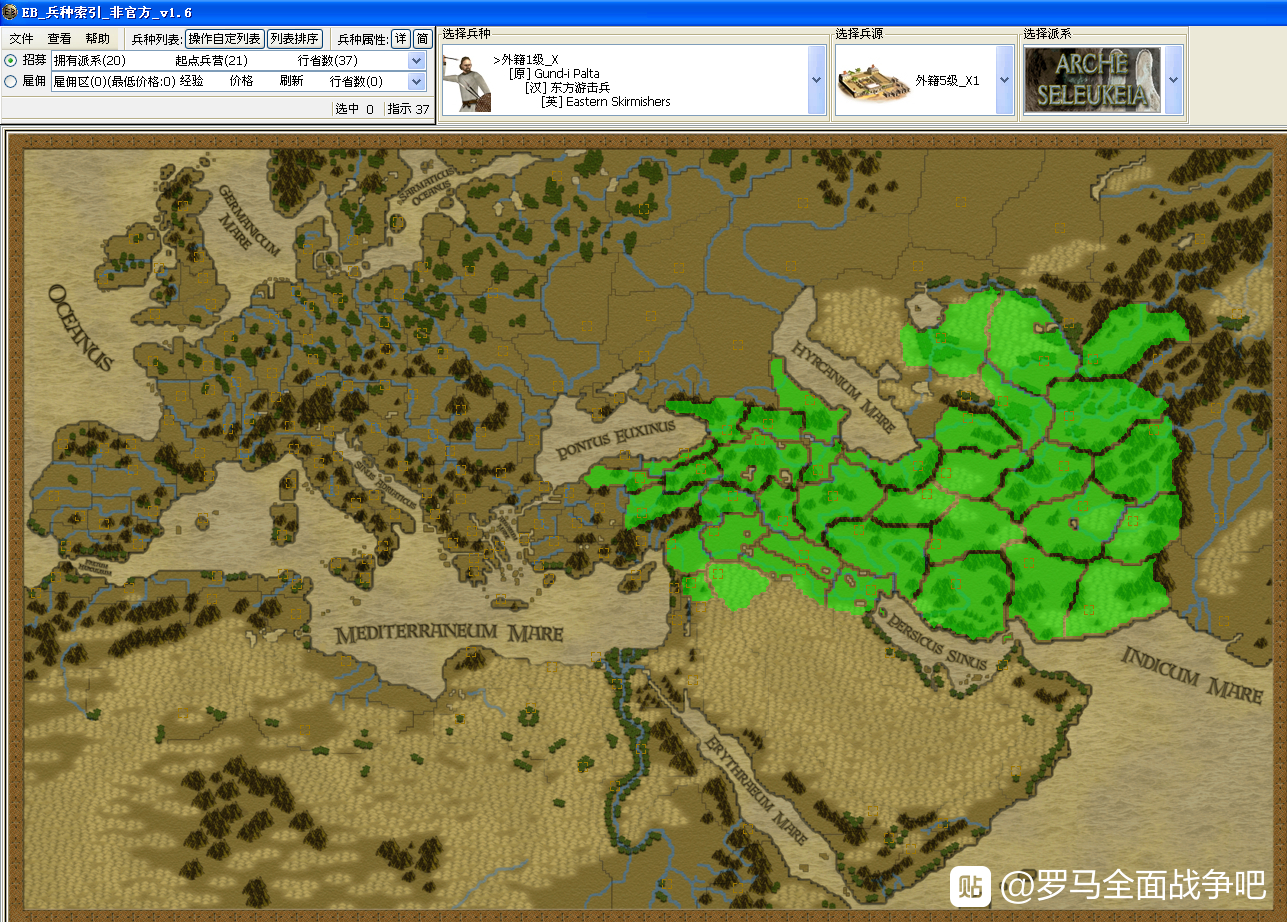
Task: Click the Oceanus label on map
Action: click(x=83, y=328)
